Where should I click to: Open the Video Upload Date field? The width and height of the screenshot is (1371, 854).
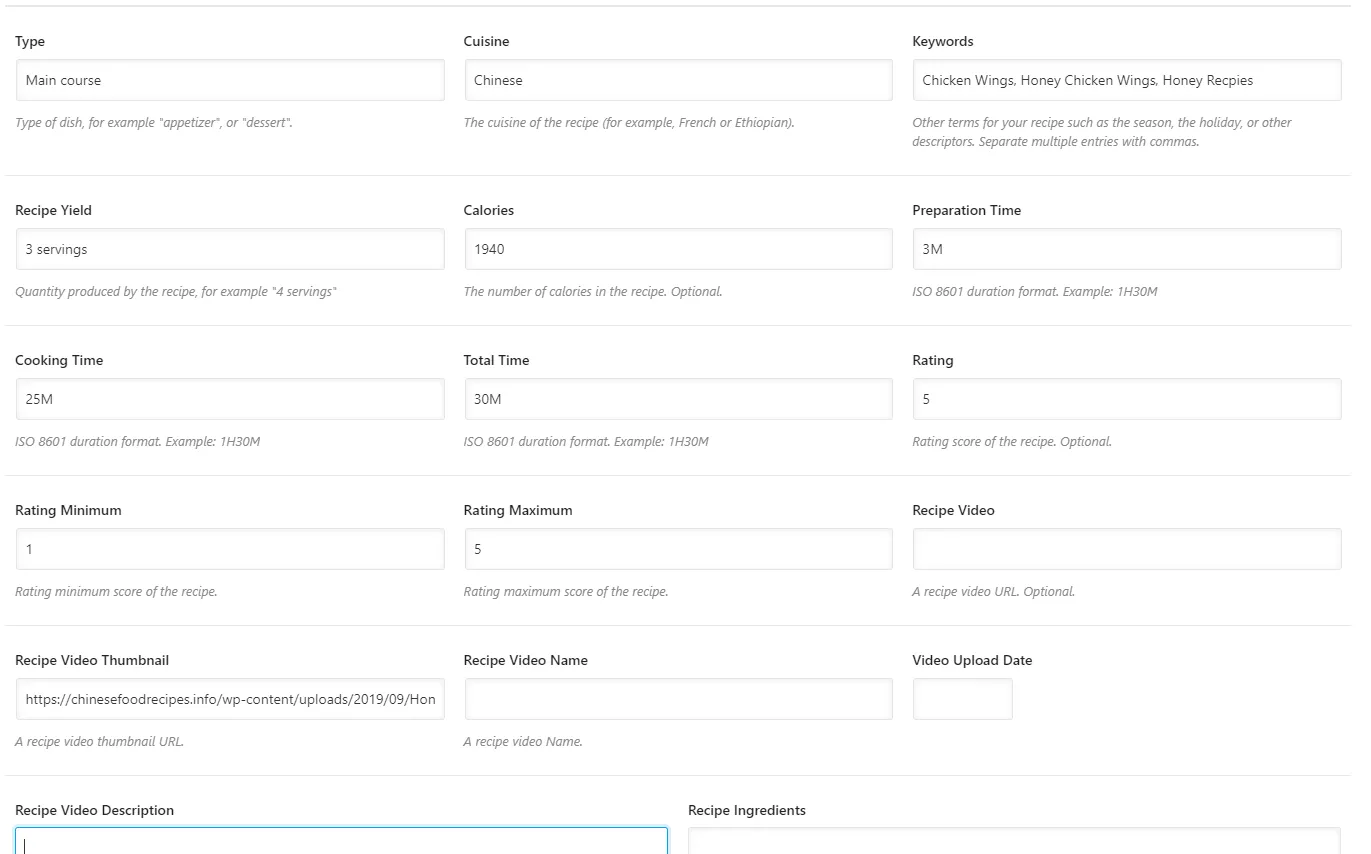click(963, 699)
